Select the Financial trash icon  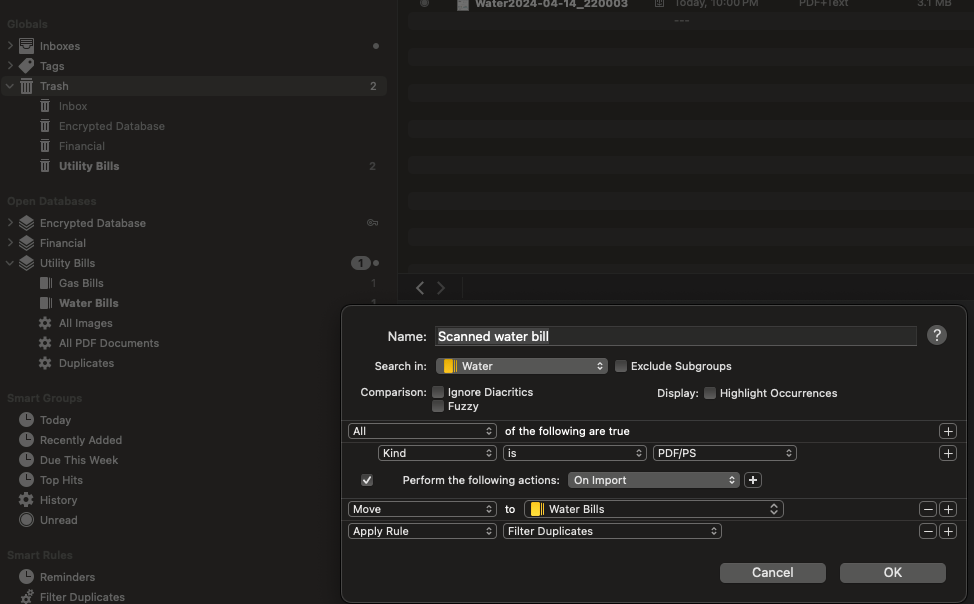pyautogui.click(x=45, y=145)
